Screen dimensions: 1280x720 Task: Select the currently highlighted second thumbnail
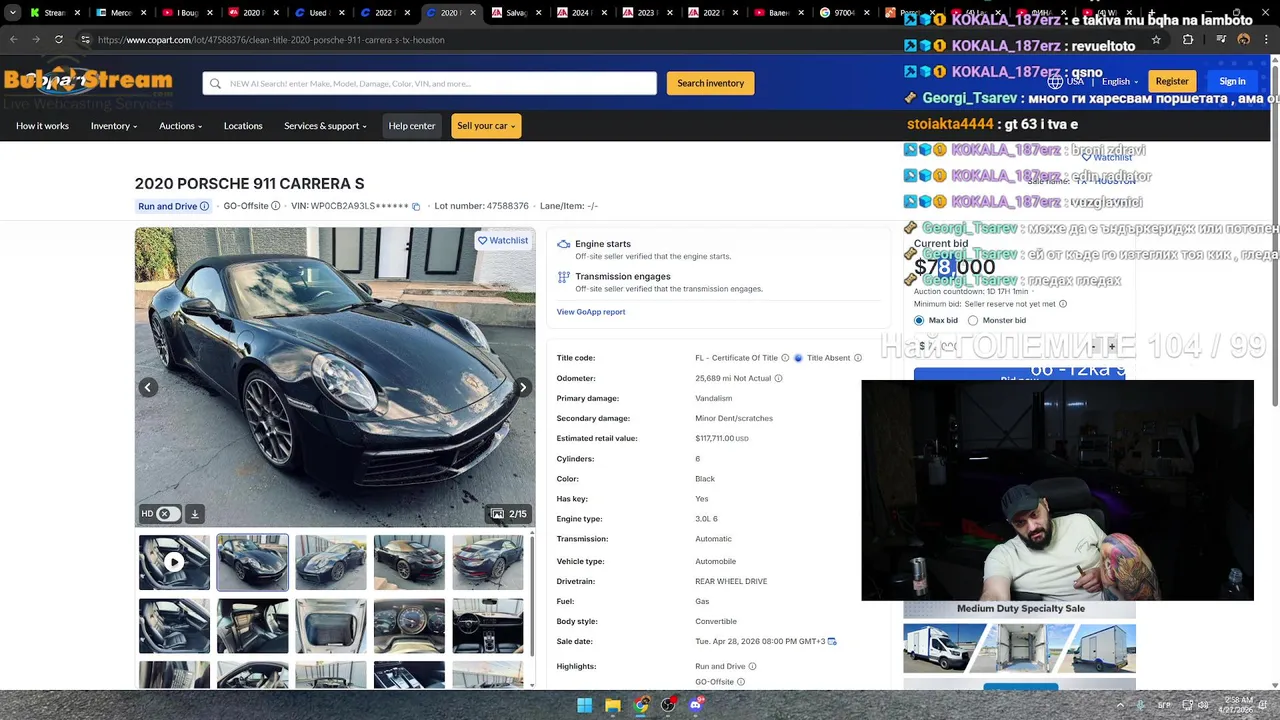pos(252,562)
